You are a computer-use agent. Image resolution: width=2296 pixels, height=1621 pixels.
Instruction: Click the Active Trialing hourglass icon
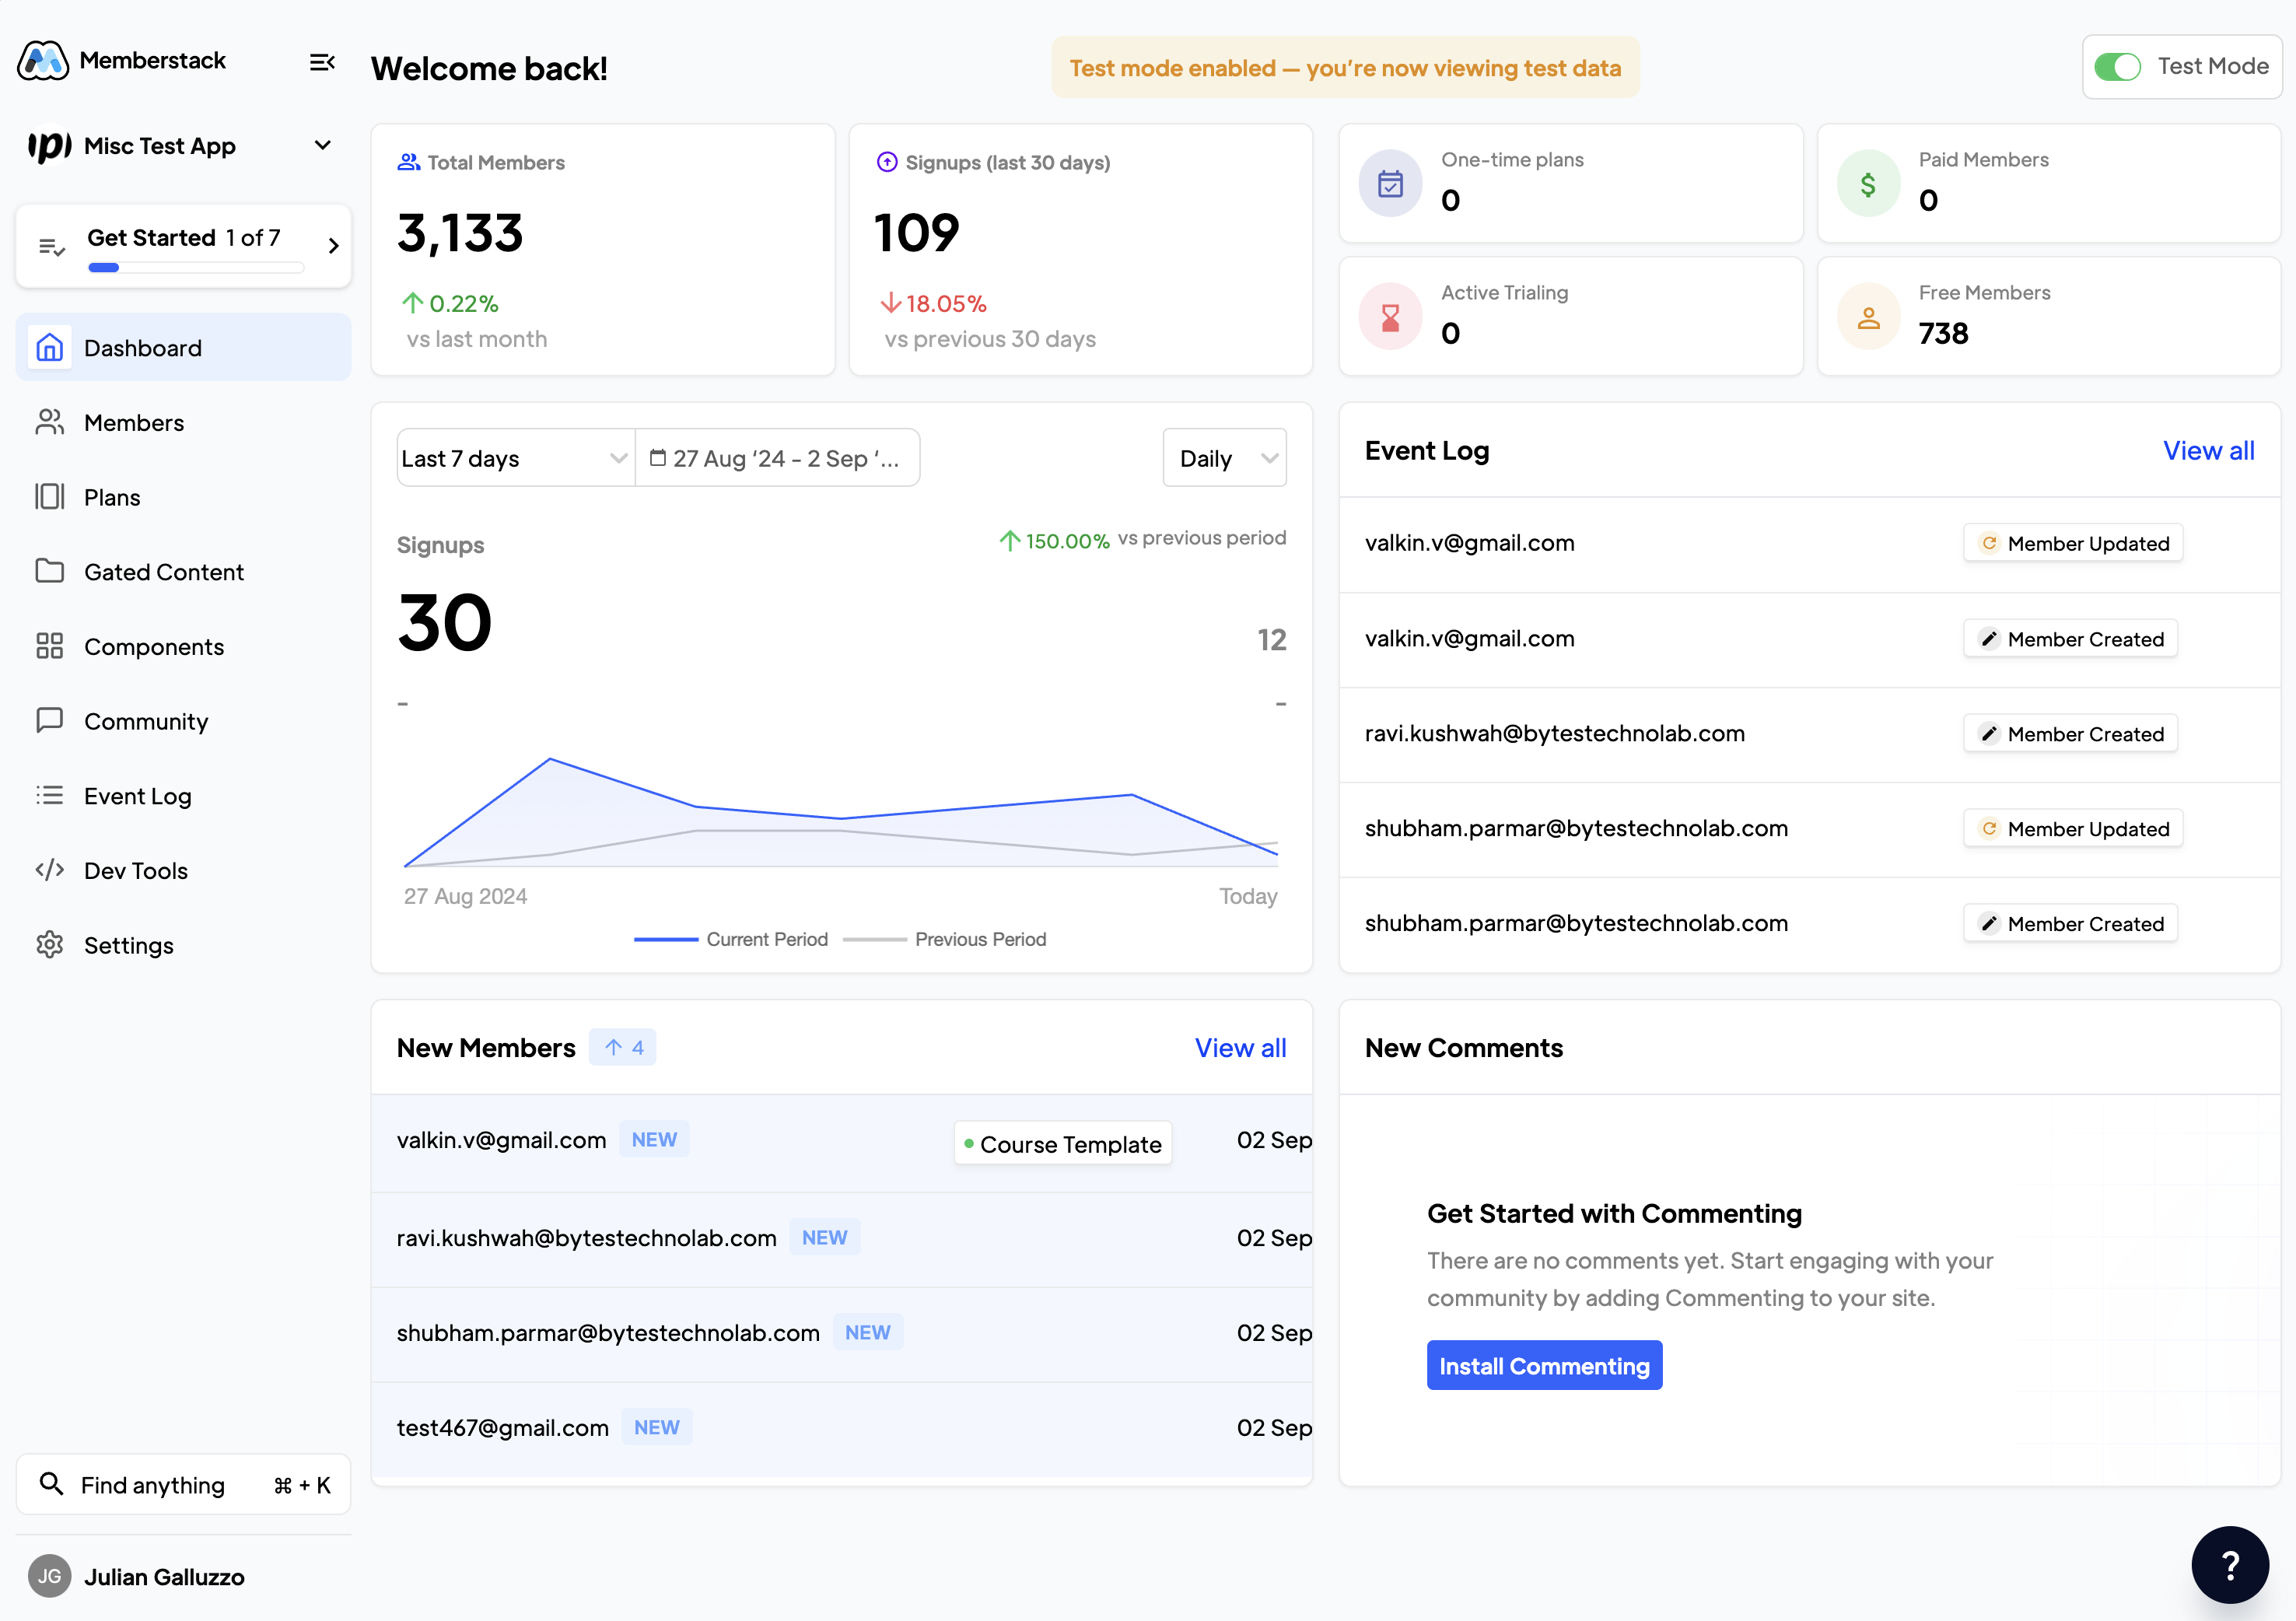(x=1390, y=317)
